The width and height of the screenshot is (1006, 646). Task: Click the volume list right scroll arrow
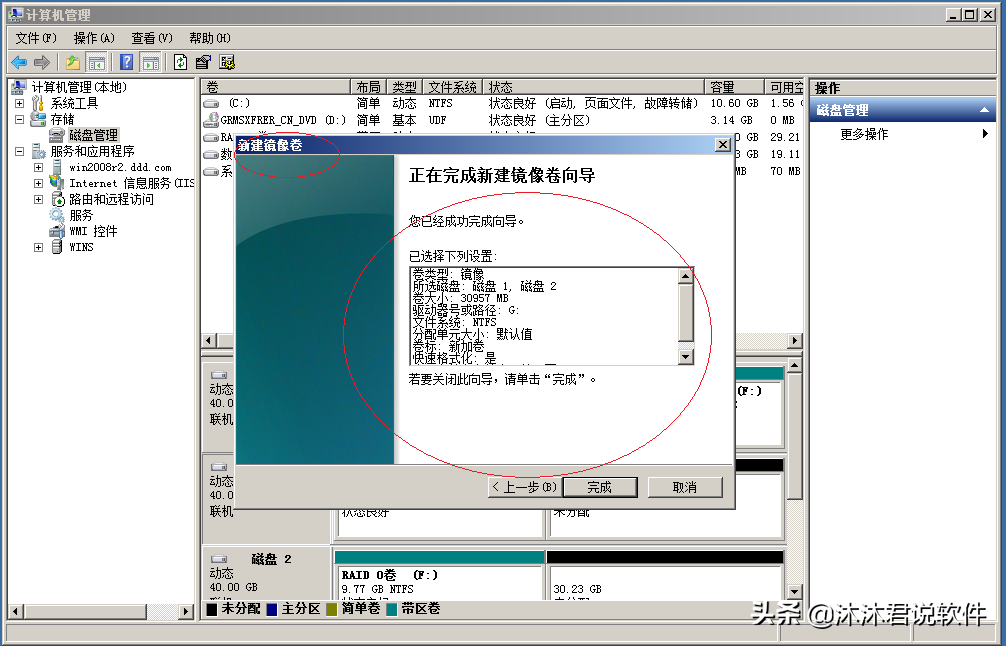pyautogui.click(x=795, y=340)
